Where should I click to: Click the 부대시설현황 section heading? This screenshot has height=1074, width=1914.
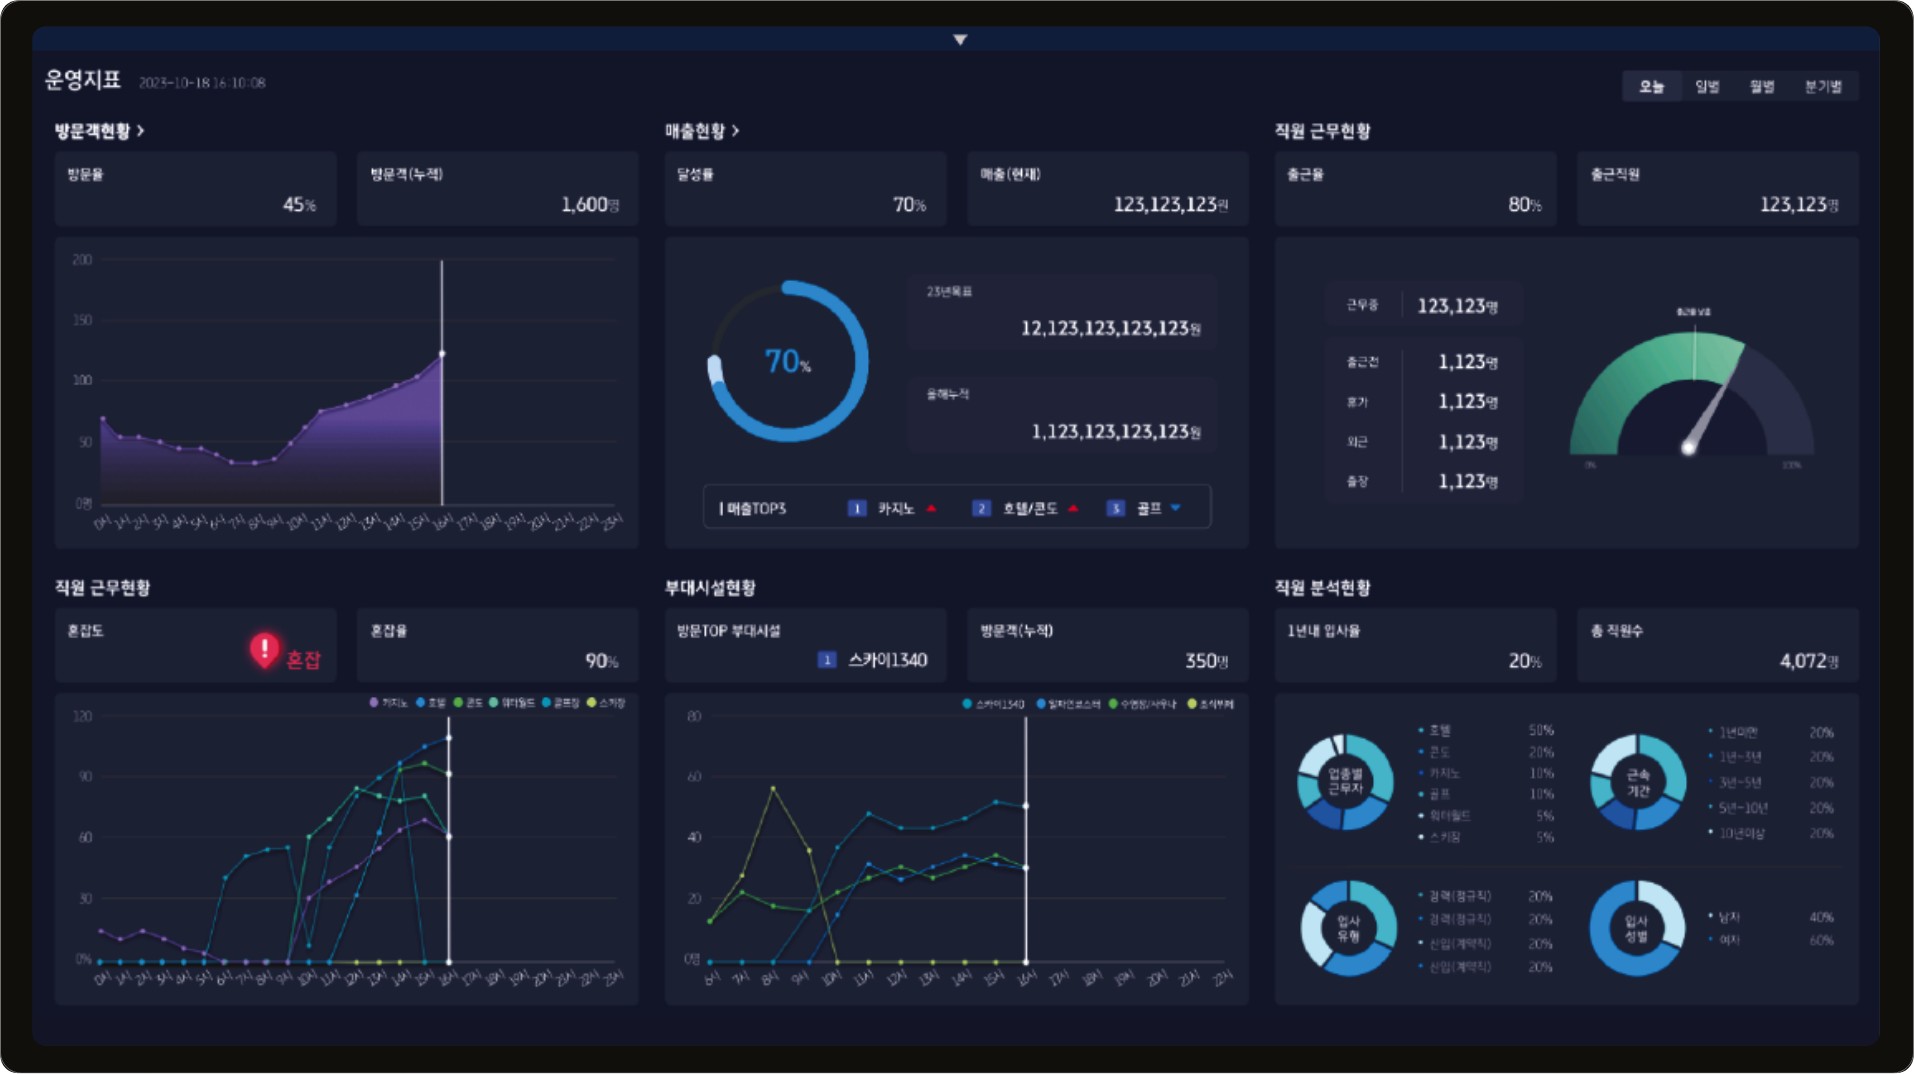[711, 588]
